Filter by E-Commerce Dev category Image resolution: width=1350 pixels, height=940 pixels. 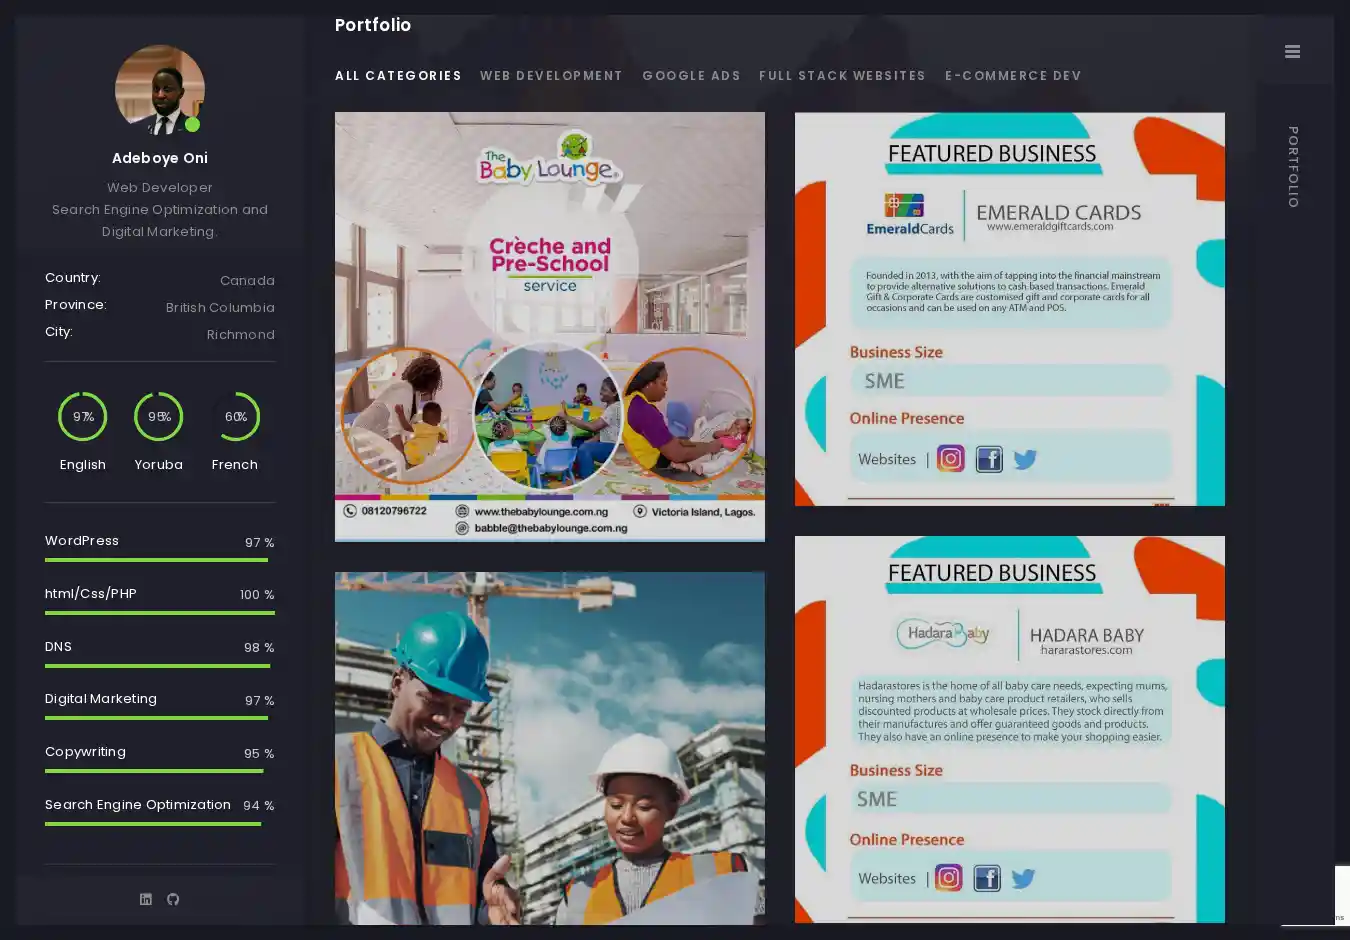(x=1013, y=76)
